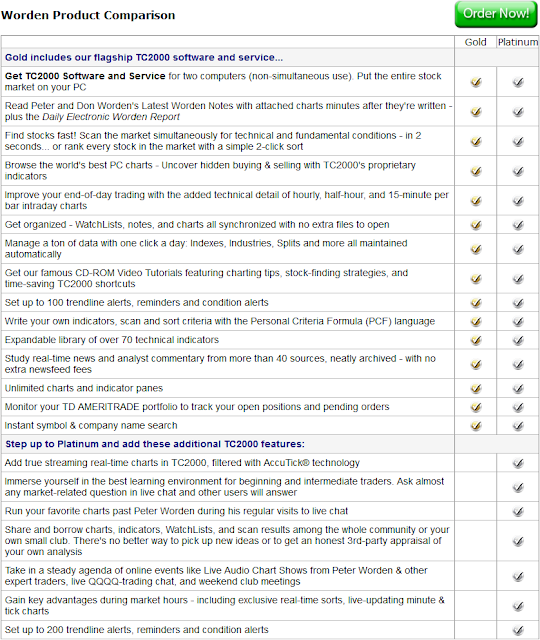Click Gold checkmark for Get organized WatchLists row
This screenshot has width=540, height=640.
(476, 224)
